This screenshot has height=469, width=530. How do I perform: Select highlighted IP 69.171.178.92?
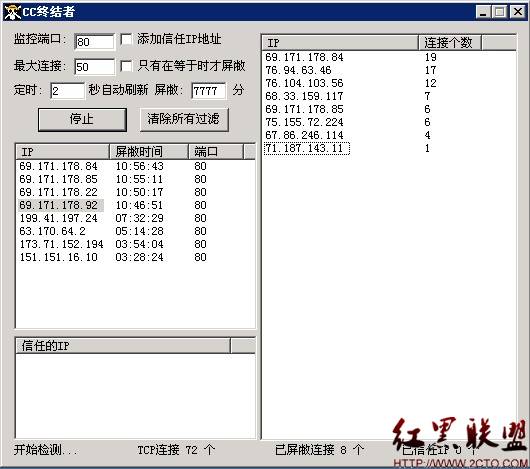click(60, 205)
